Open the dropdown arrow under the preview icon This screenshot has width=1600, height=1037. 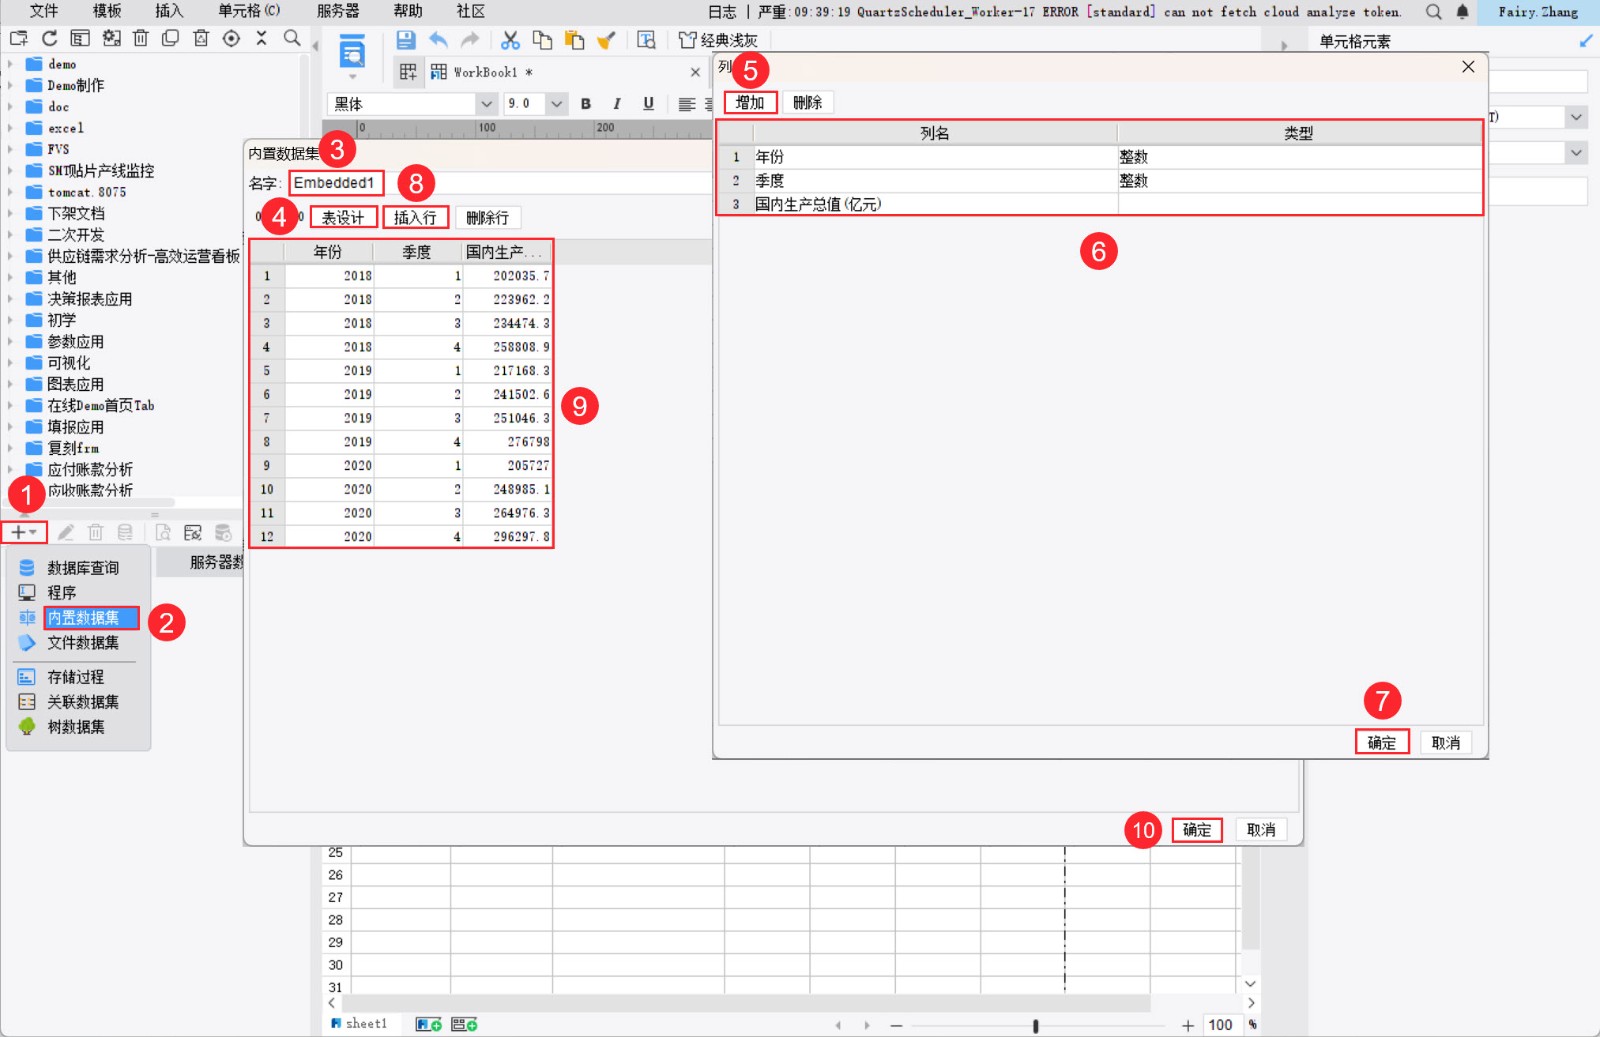(352, 76)
